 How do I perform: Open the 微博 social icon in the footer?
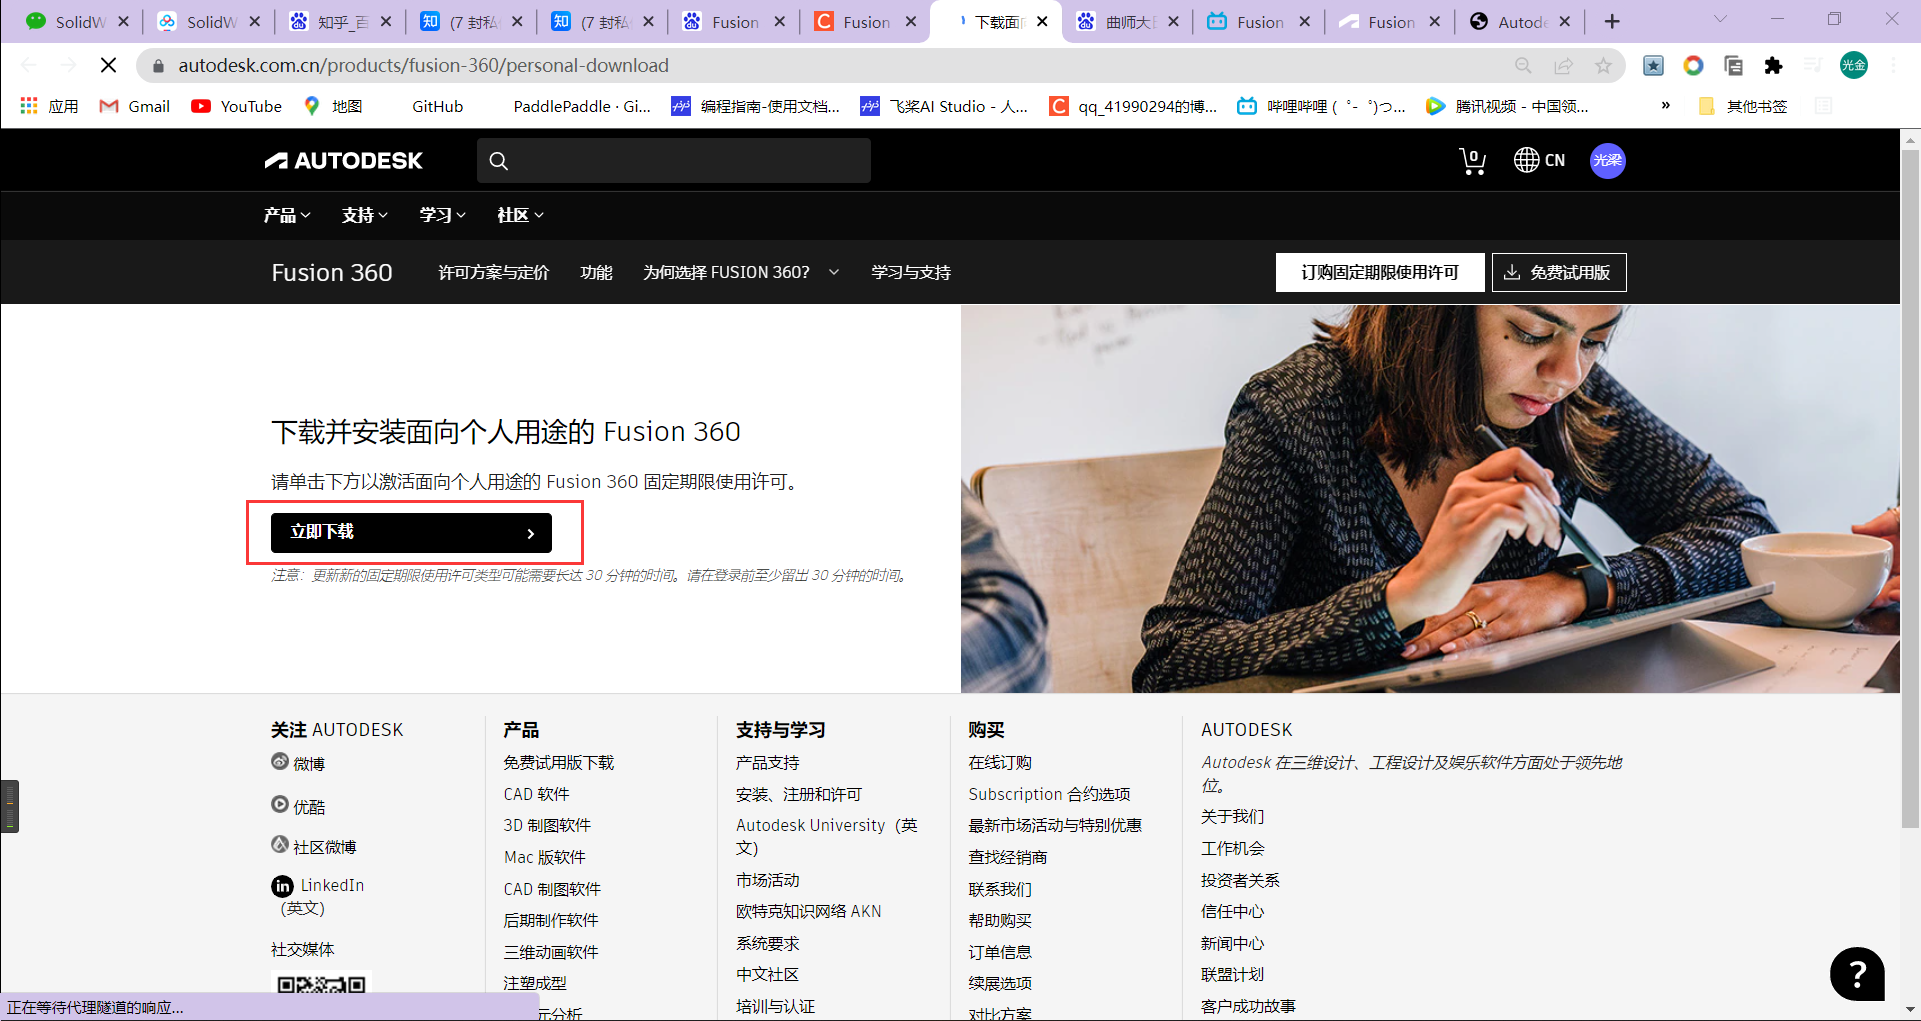[280, 762]
